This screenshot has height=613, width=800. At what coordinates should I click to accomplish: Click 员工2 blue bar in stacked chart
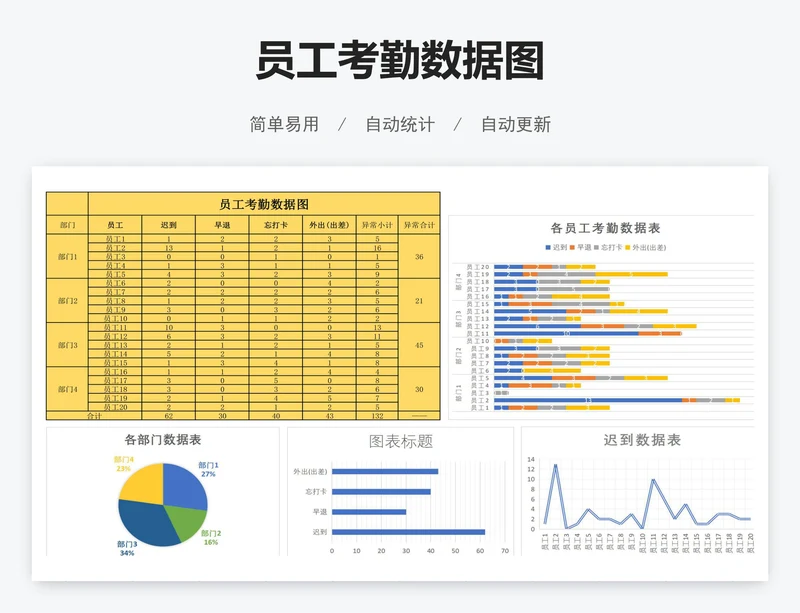tap(588, 400)
